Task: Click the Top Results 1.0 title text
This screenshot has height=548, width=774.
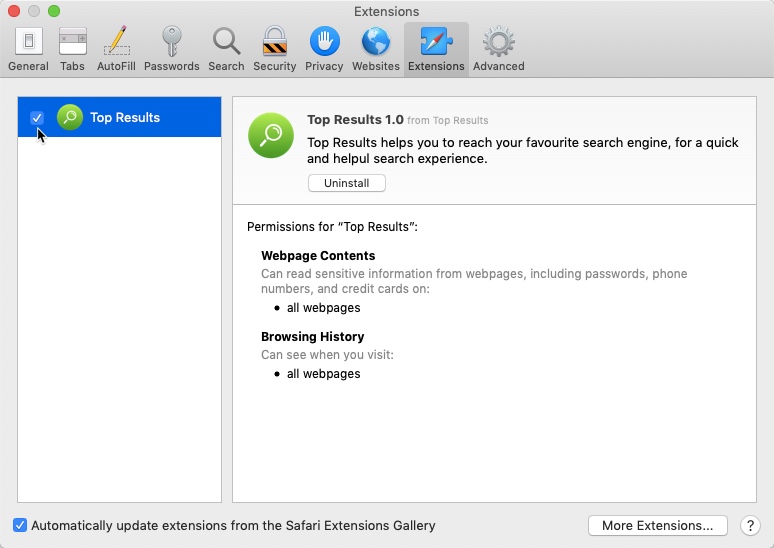Action: [355, 120]
